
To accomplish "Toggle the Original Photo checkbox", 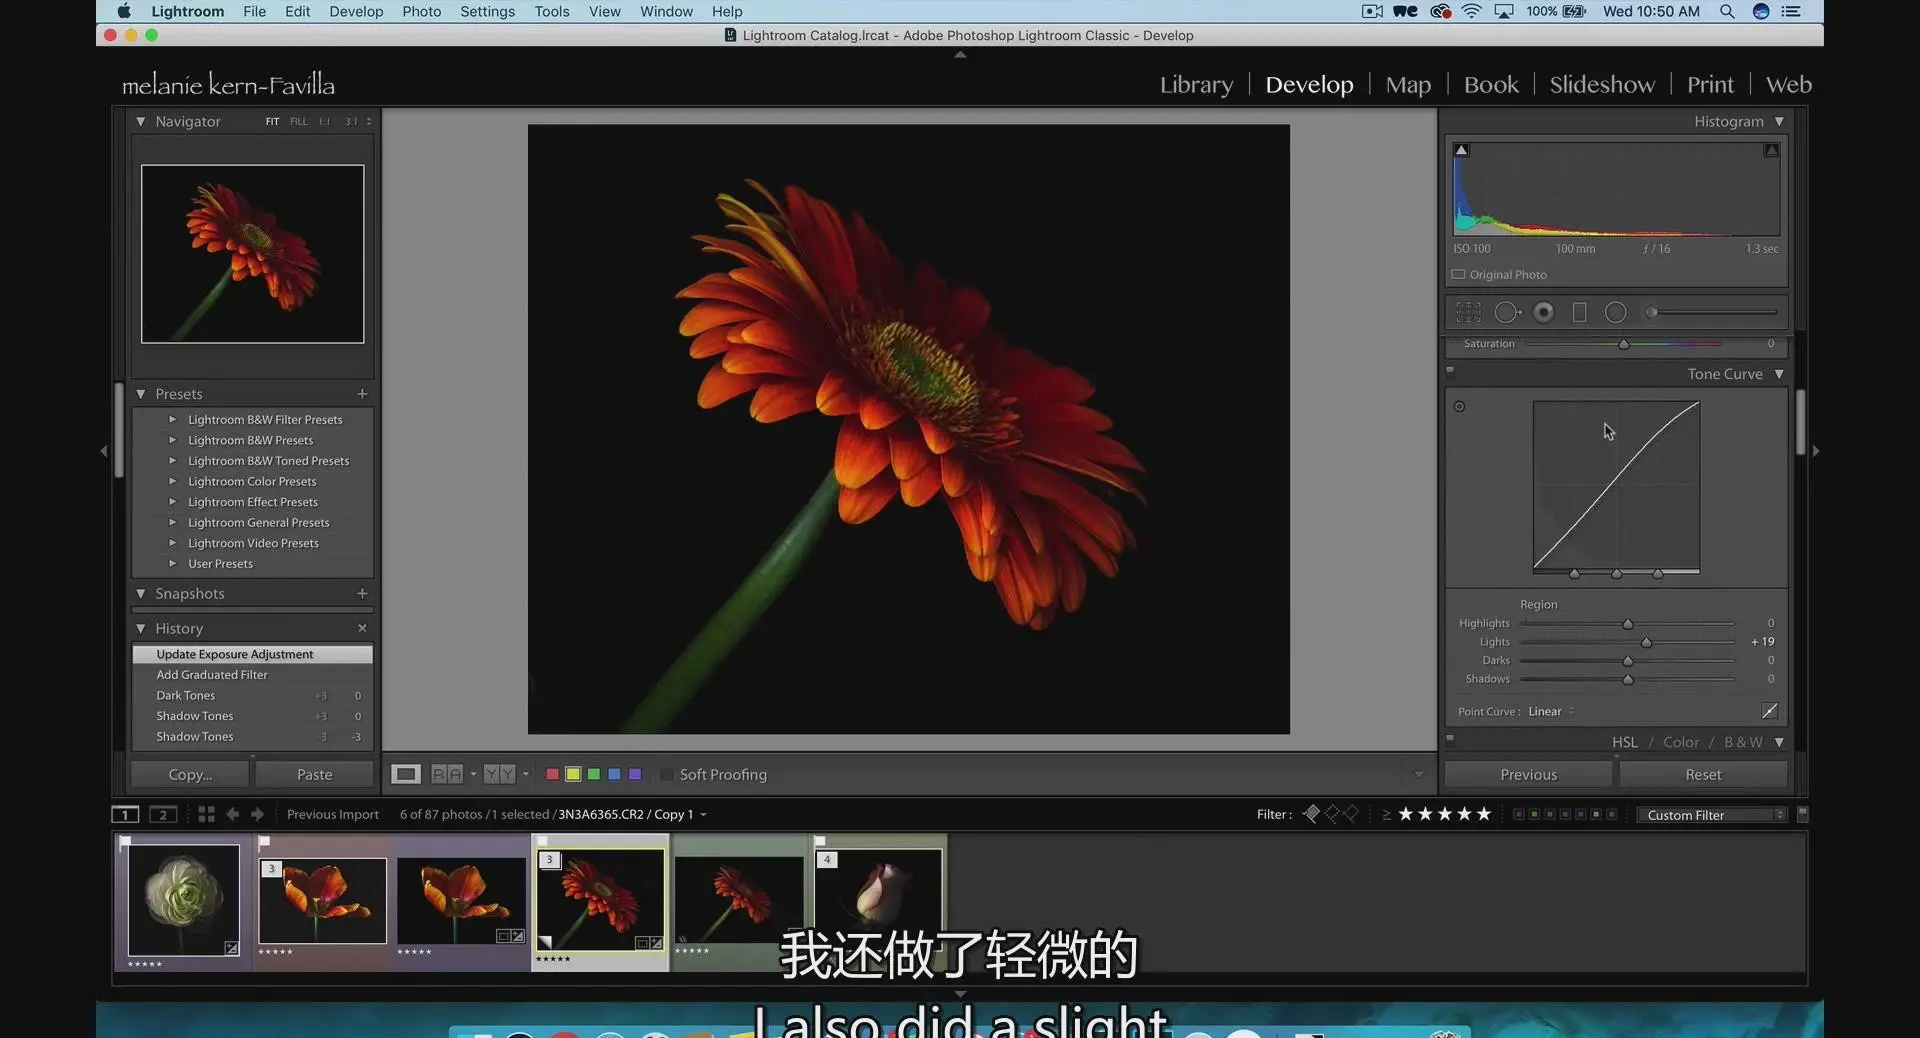I will coord(1458,274).
